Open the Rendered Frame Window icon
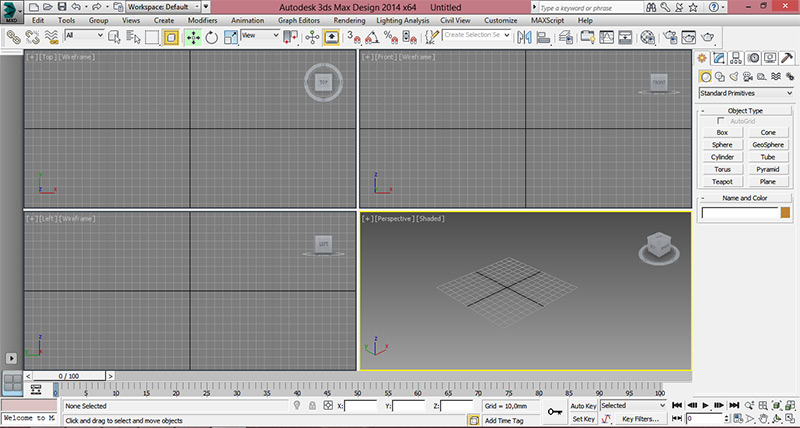The height and width of the screenshot is (428, 800). [689, 37]
